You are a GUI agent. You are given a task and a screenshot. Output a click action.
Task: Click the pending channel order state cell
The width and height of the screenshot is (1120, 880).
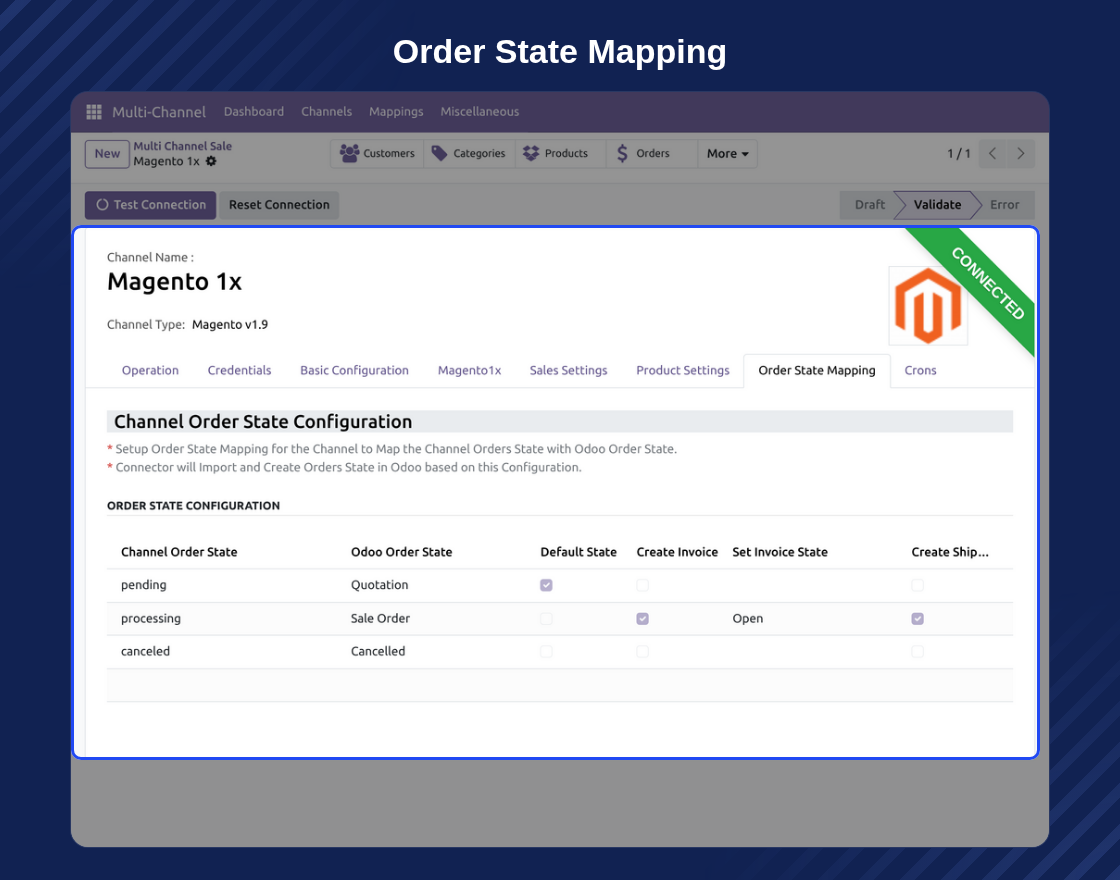pos(144,585)
